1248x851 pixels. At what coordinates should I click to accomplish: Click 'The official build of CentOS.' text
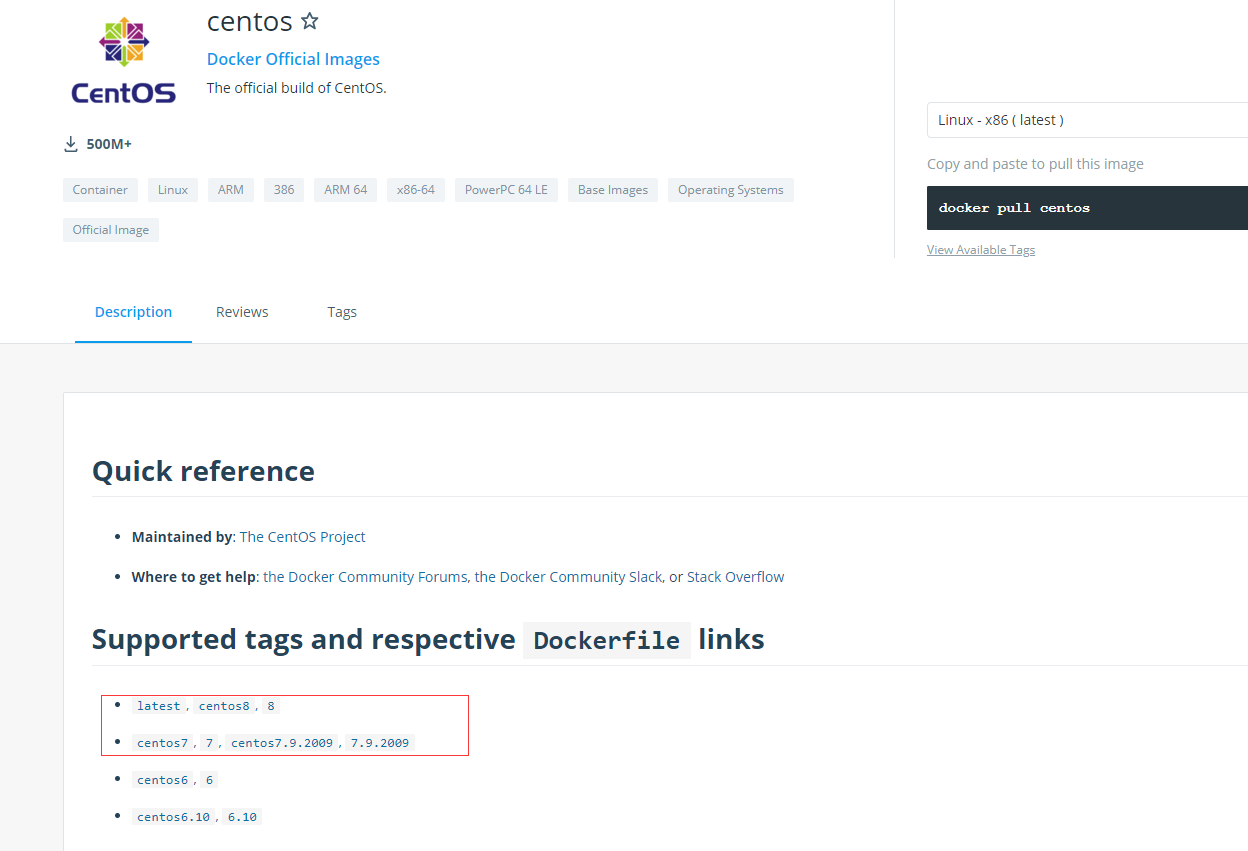tap(297, 88)
